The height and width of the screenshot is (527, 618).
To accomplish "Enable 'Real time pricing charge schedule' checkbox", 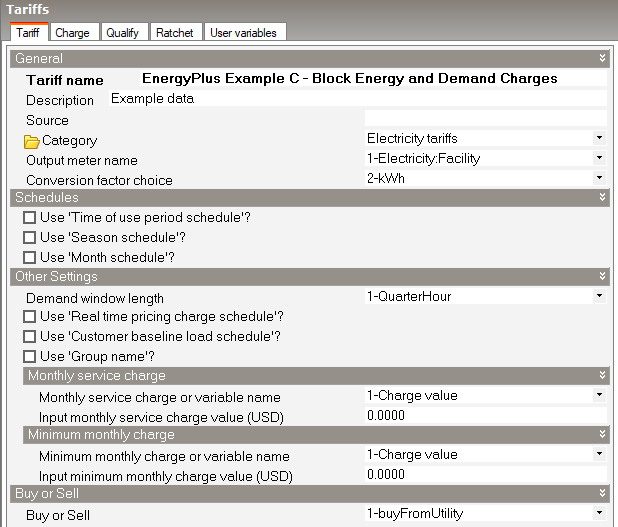I will pos(30,317).
